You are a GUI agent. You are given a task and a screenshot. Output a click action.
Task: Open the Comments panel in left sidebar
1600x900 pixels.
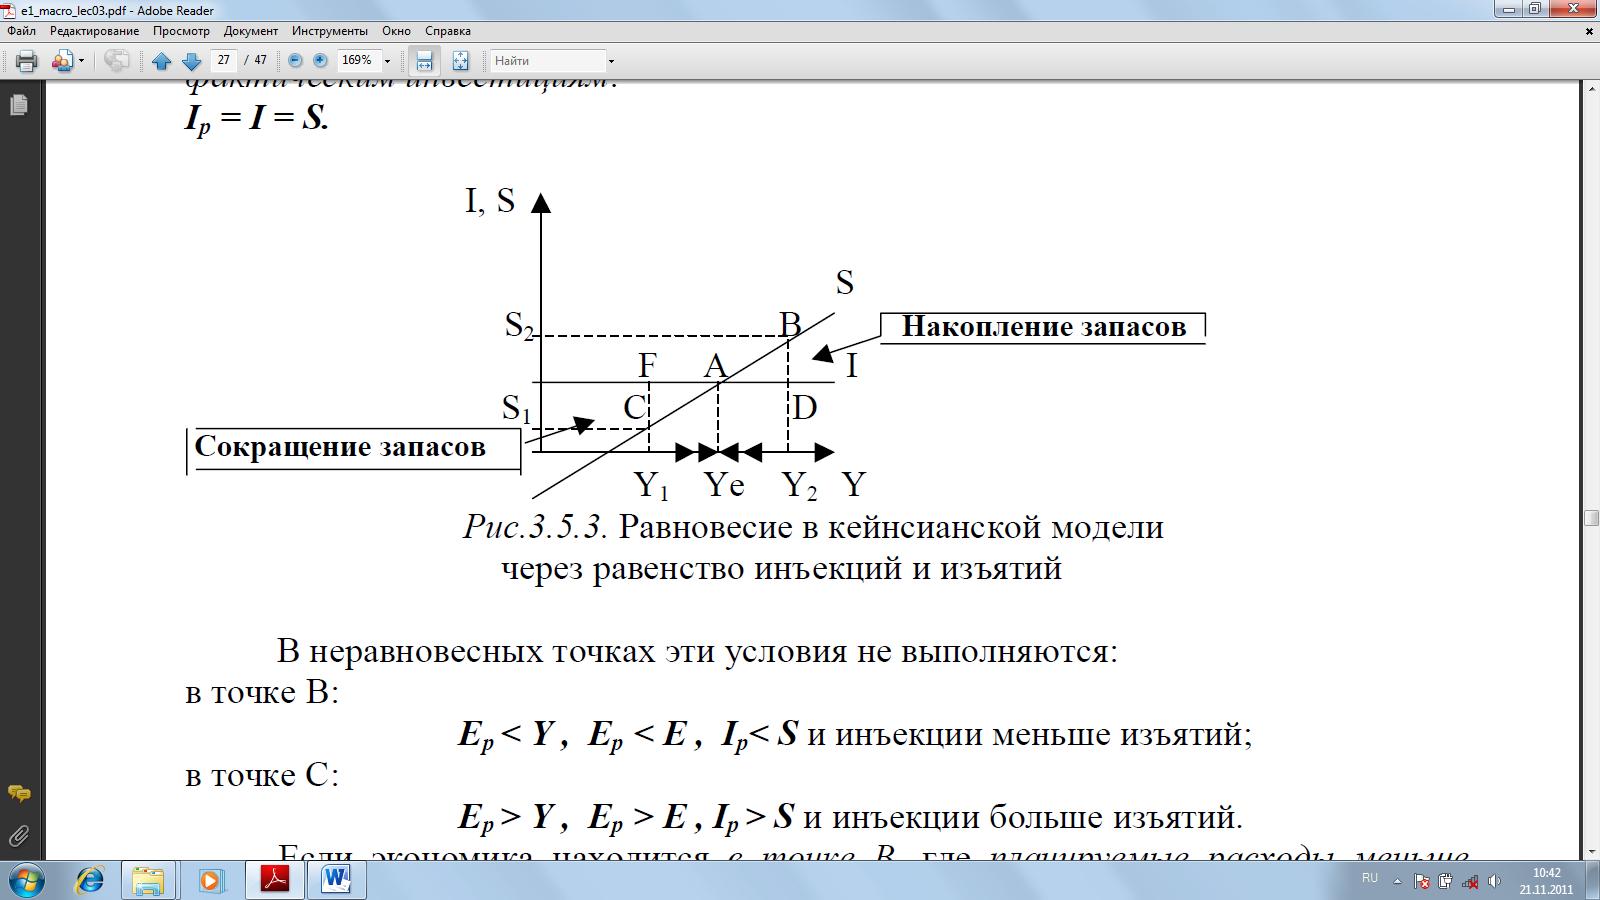tap(18, 794)
